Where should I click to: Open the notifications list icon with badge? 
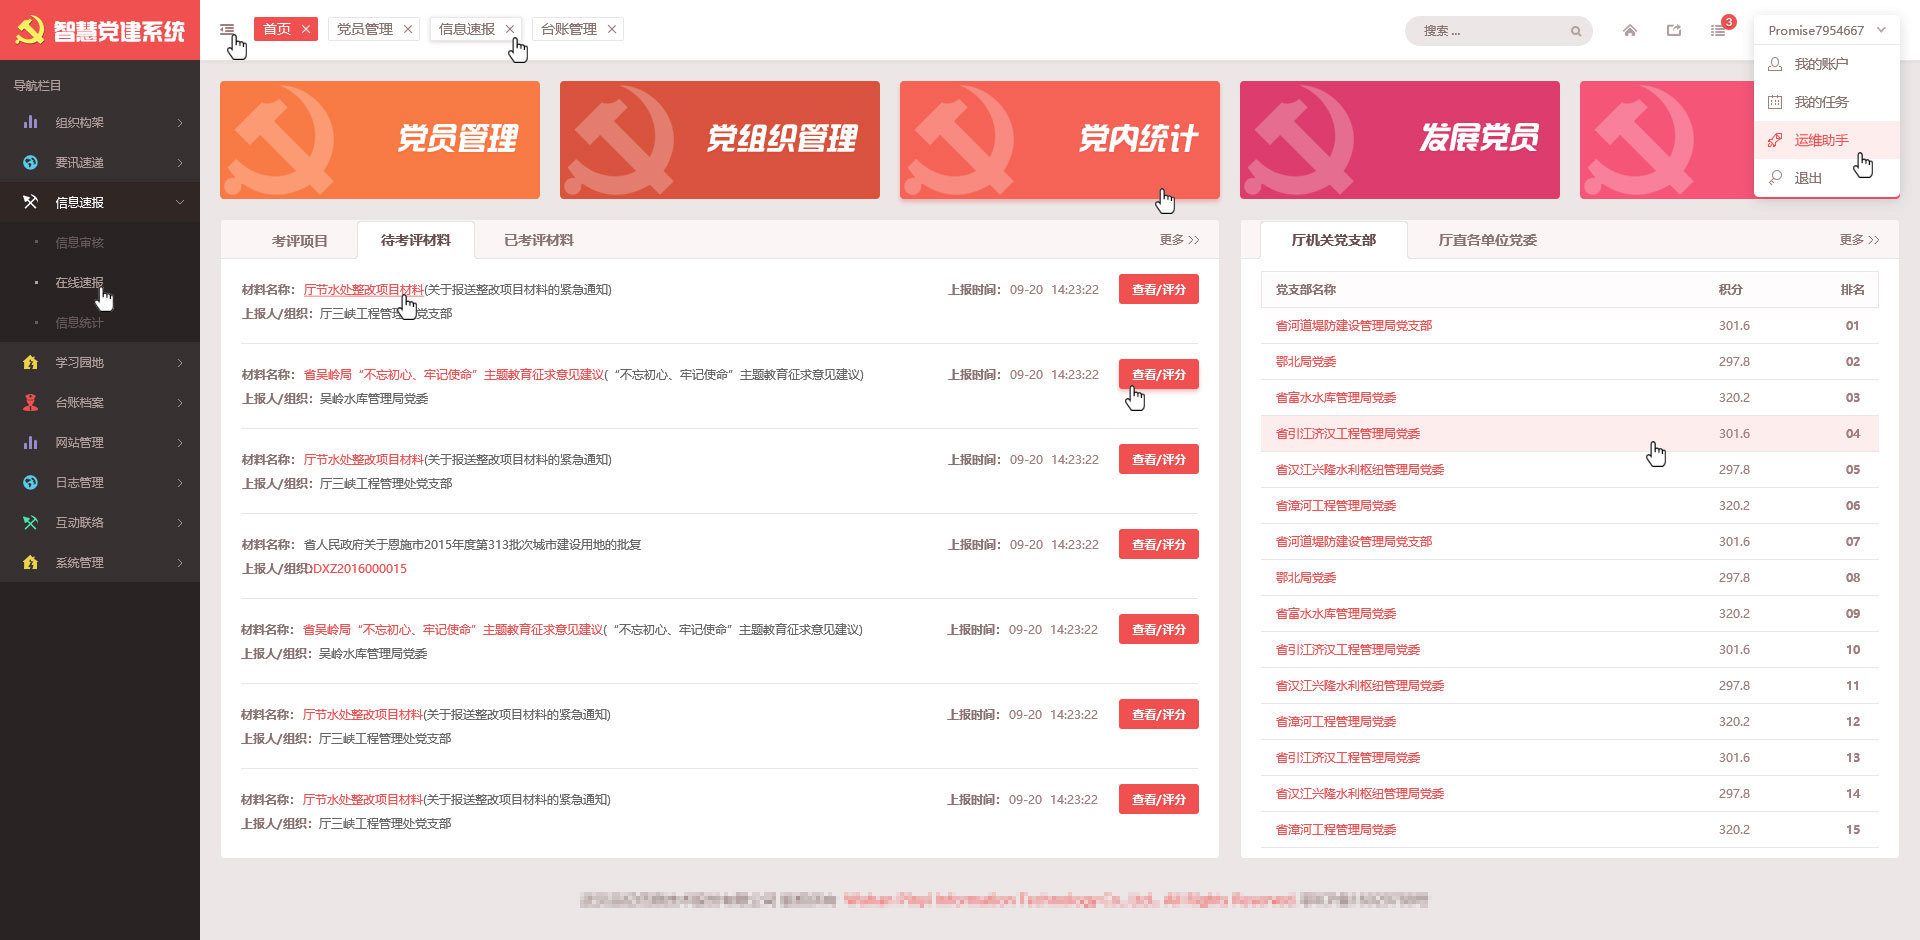[1718, 30]
